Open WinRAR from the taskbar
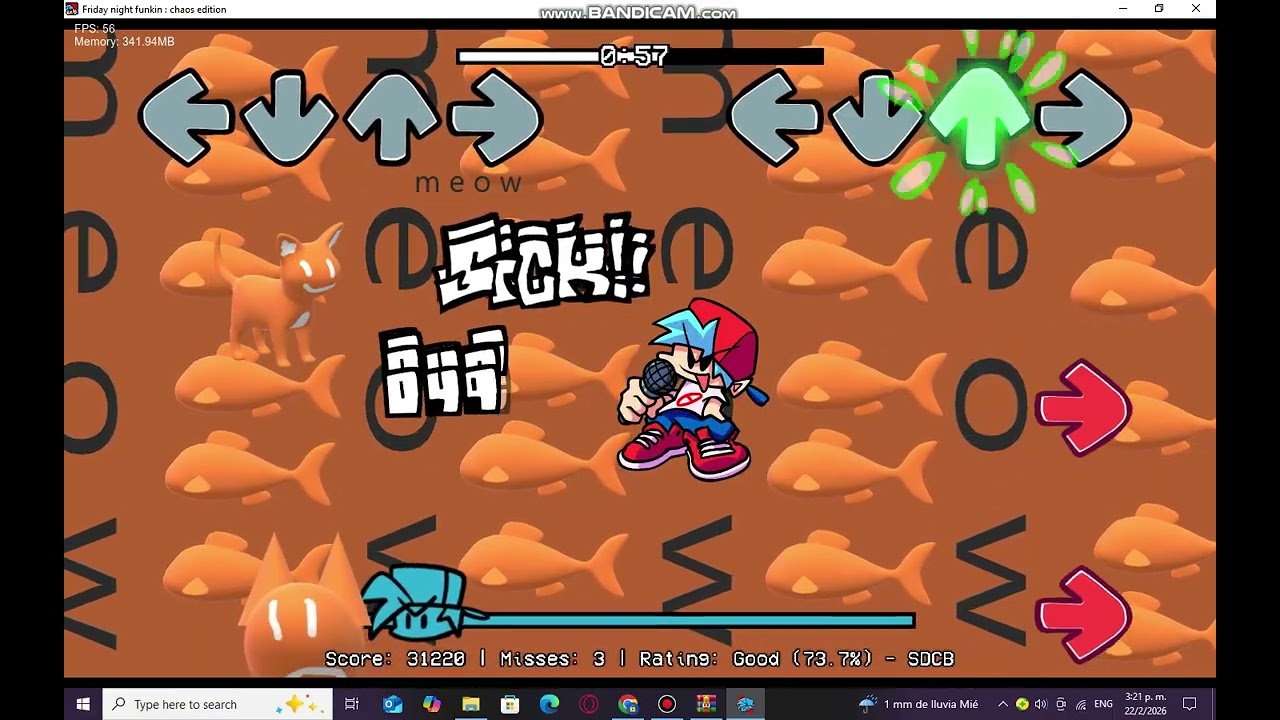 click(x=706, y=704)
